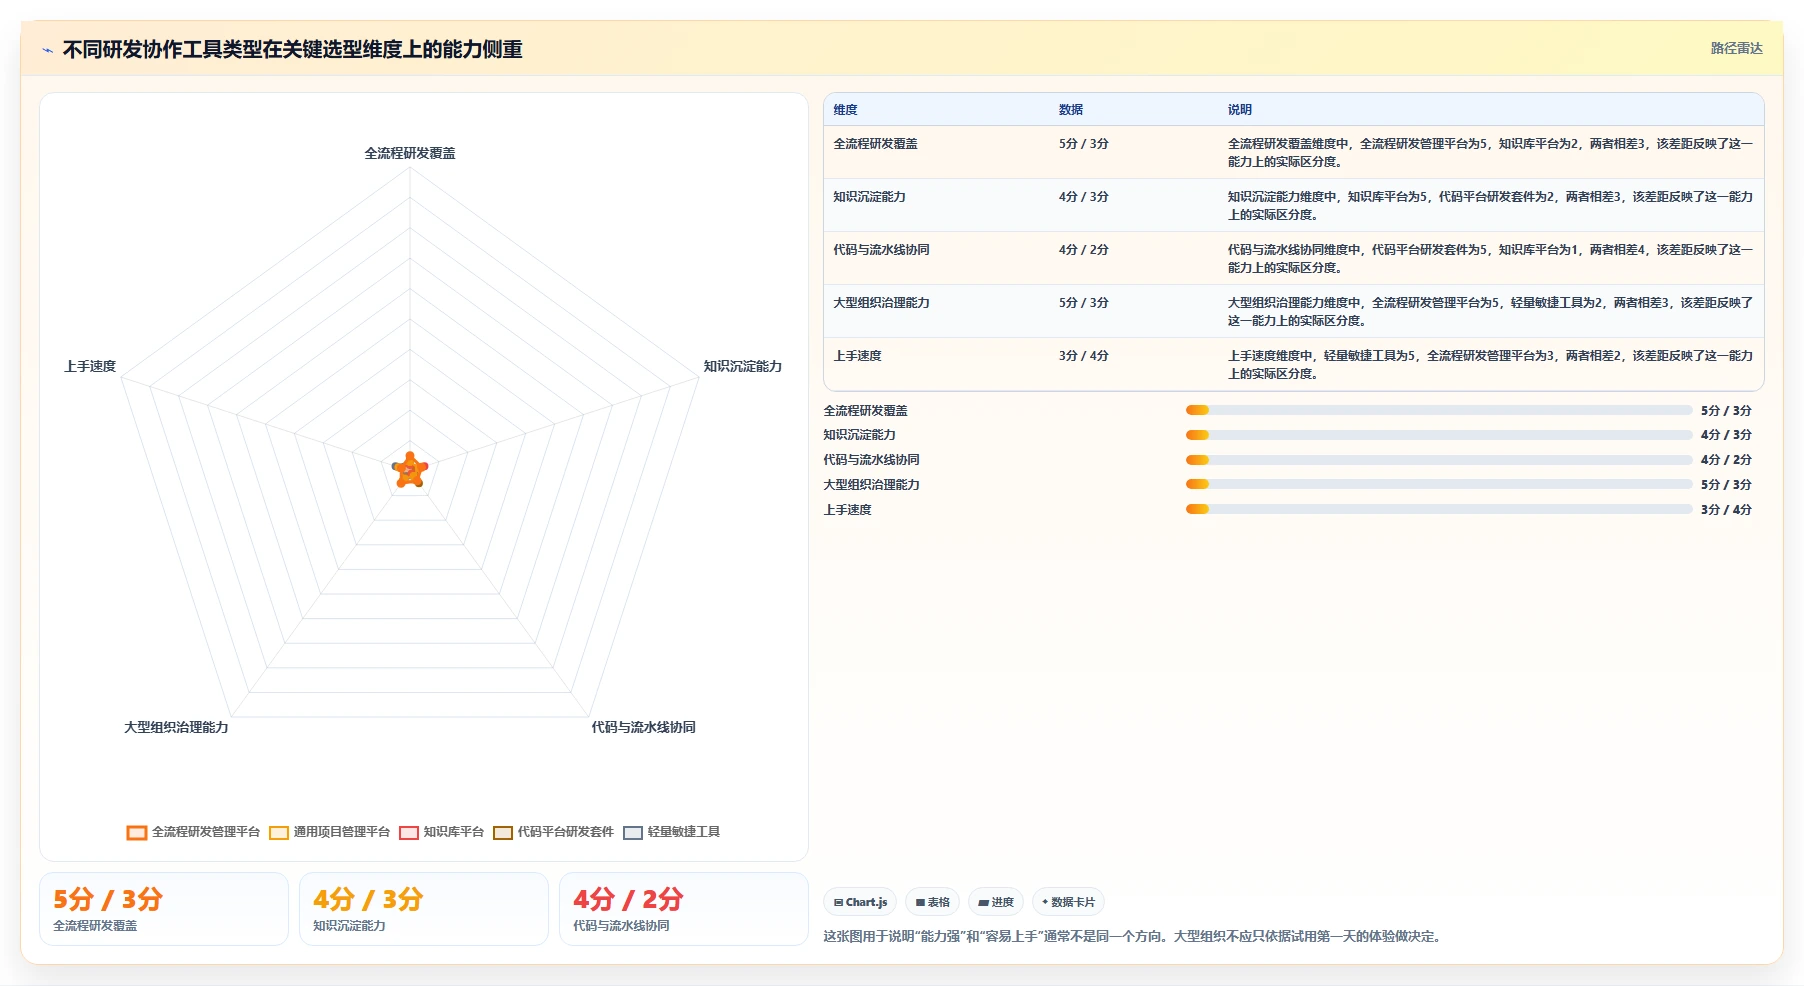Screen dimensions: 1804x986
Task: Click 全流程研发覆盖 progress bar
Action: 1438,410
